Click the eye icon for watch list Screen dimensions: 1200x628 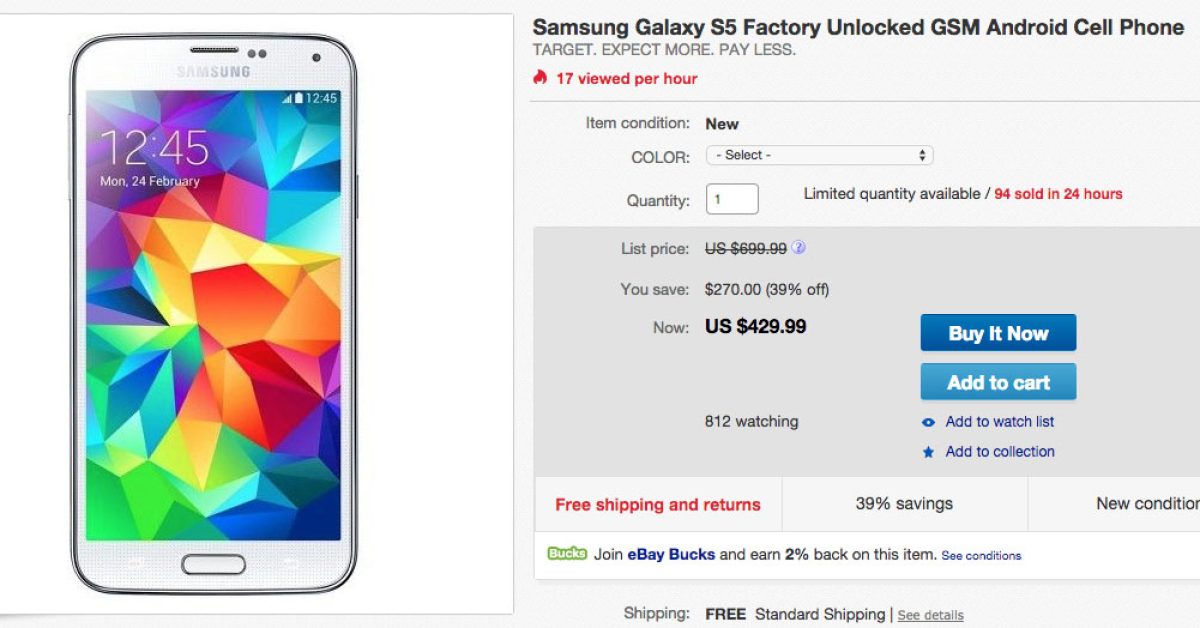tap(929, 423)
